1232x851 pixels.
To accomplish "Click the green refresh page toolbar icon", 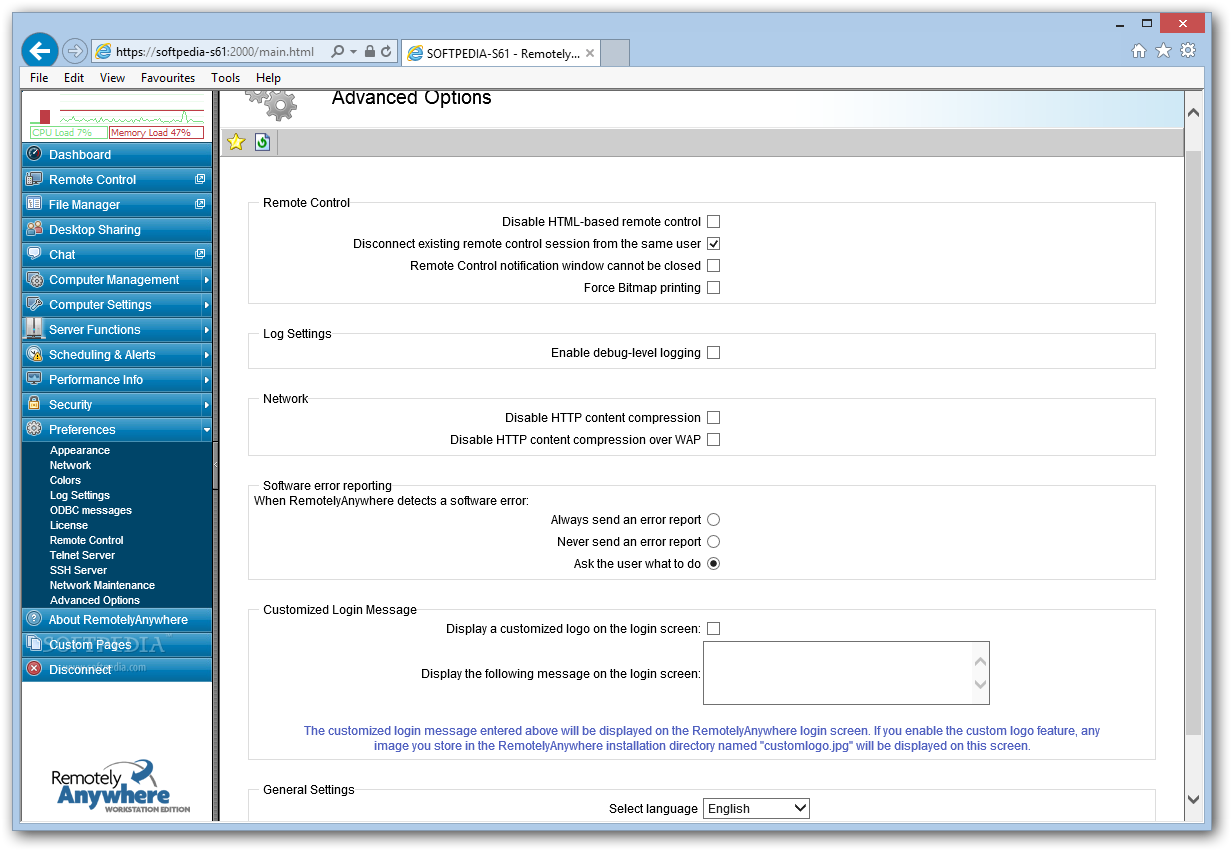I will click(x=262, y=142).
